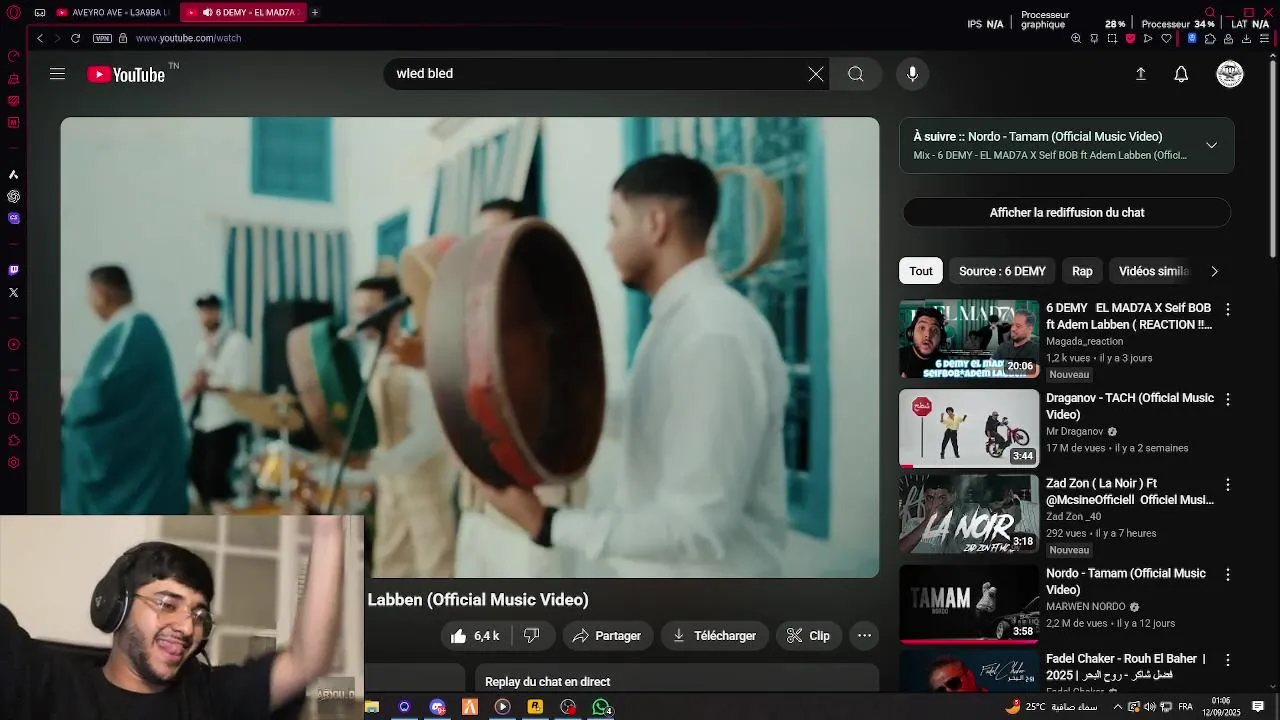Clear the search text with the X

[x=816, y=74]
